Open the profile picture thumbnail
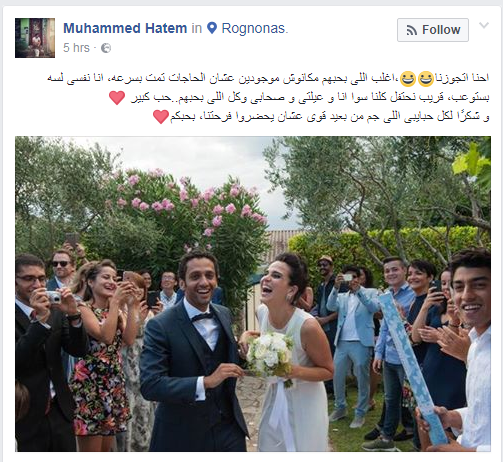The width and height of the screenshot is (503, 462). pos(35,38)
